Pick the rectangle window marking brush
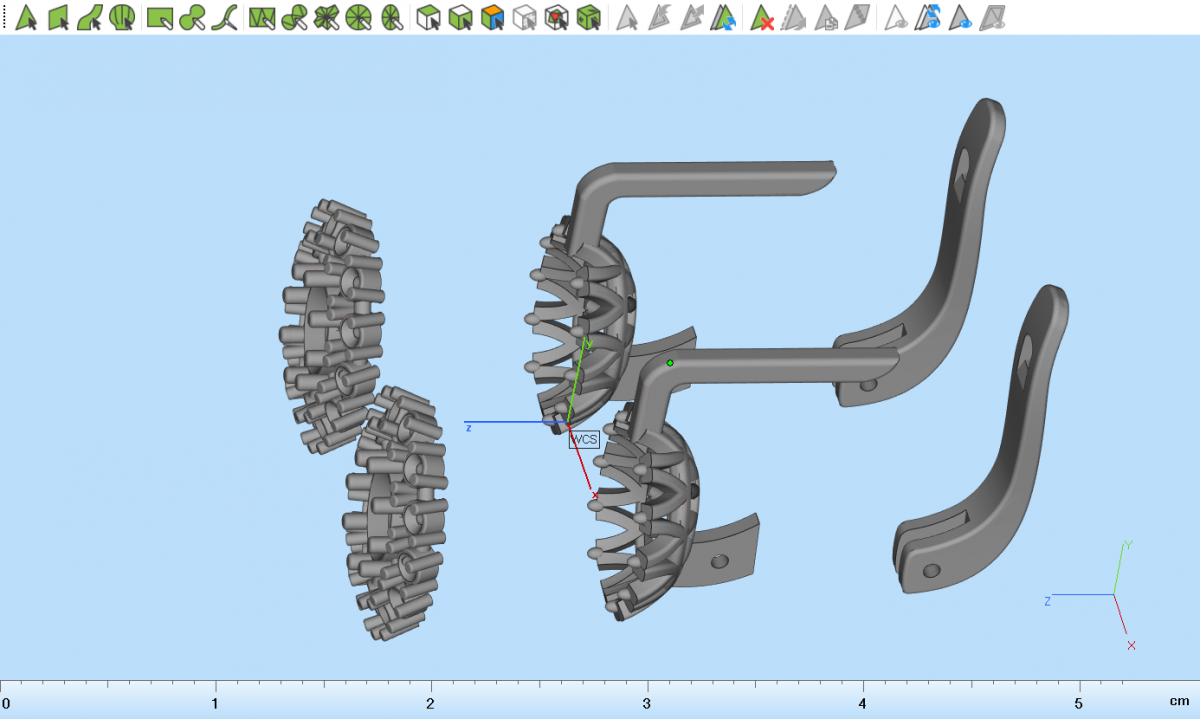 (x=159, y=17)
